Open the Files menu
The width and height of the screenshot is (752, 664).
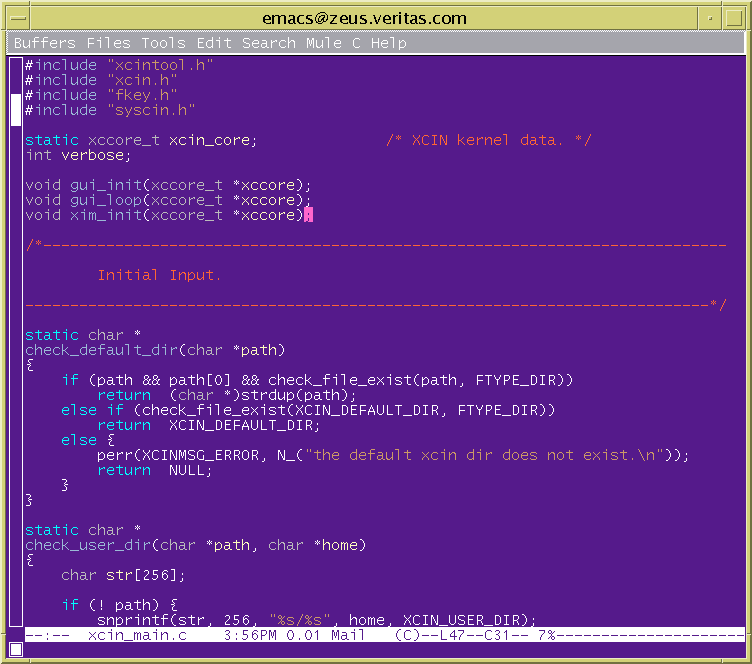coord(109,43)
